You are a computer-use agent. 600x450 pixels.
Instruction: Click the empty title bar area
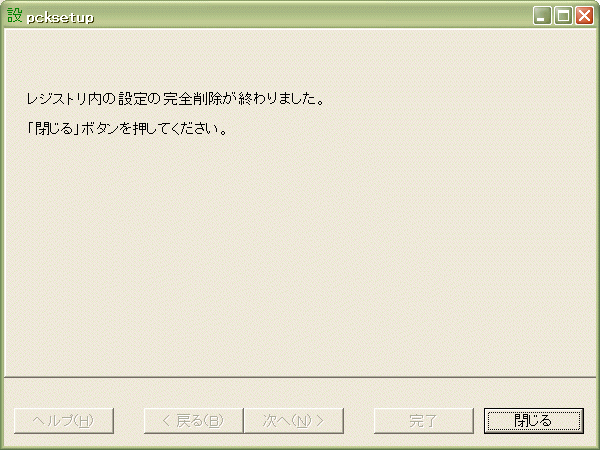pyautogui.click(x=306, y=16)
